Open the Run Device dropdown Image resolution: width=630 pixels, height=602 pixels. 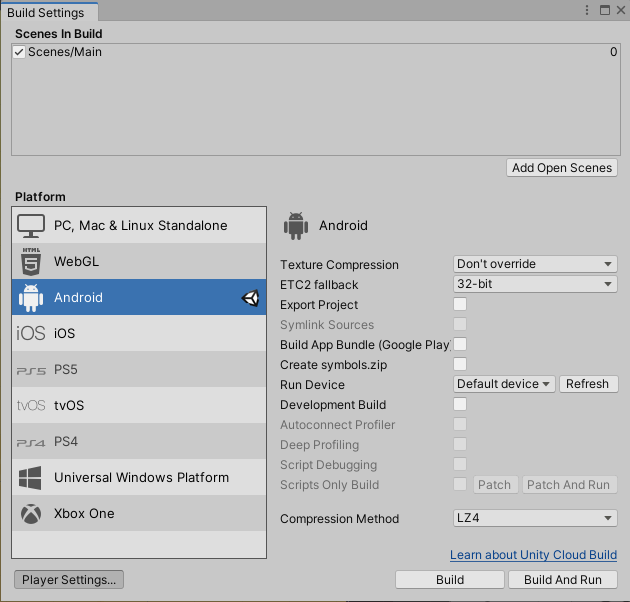(x=504, y=384)
